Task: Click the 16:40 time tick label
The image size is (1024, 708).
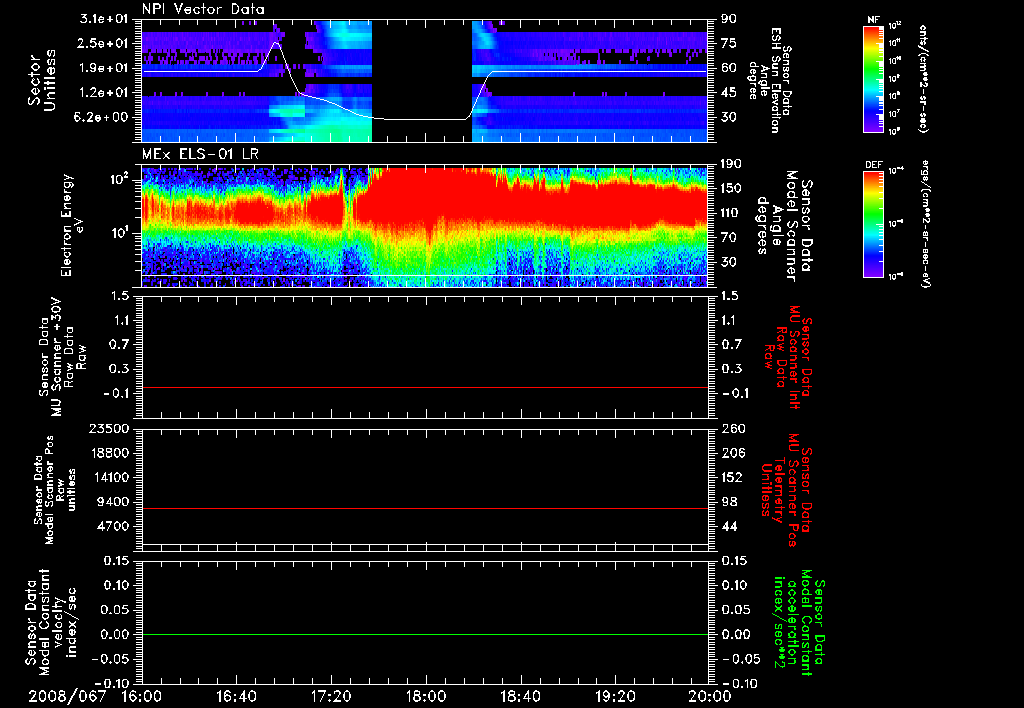Action: coord(236,697)
